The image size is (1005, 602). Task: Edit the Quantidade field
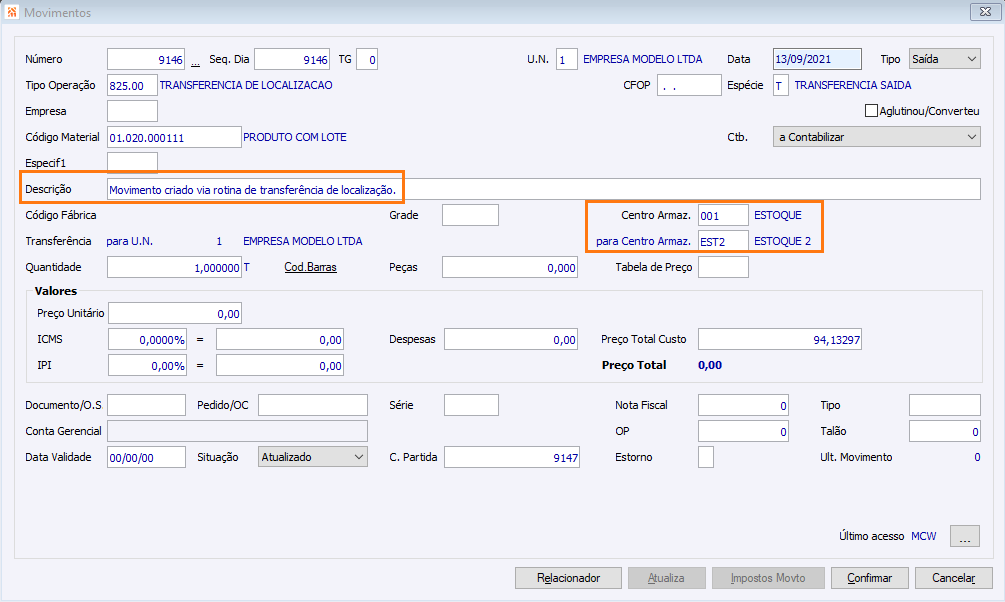174,267
